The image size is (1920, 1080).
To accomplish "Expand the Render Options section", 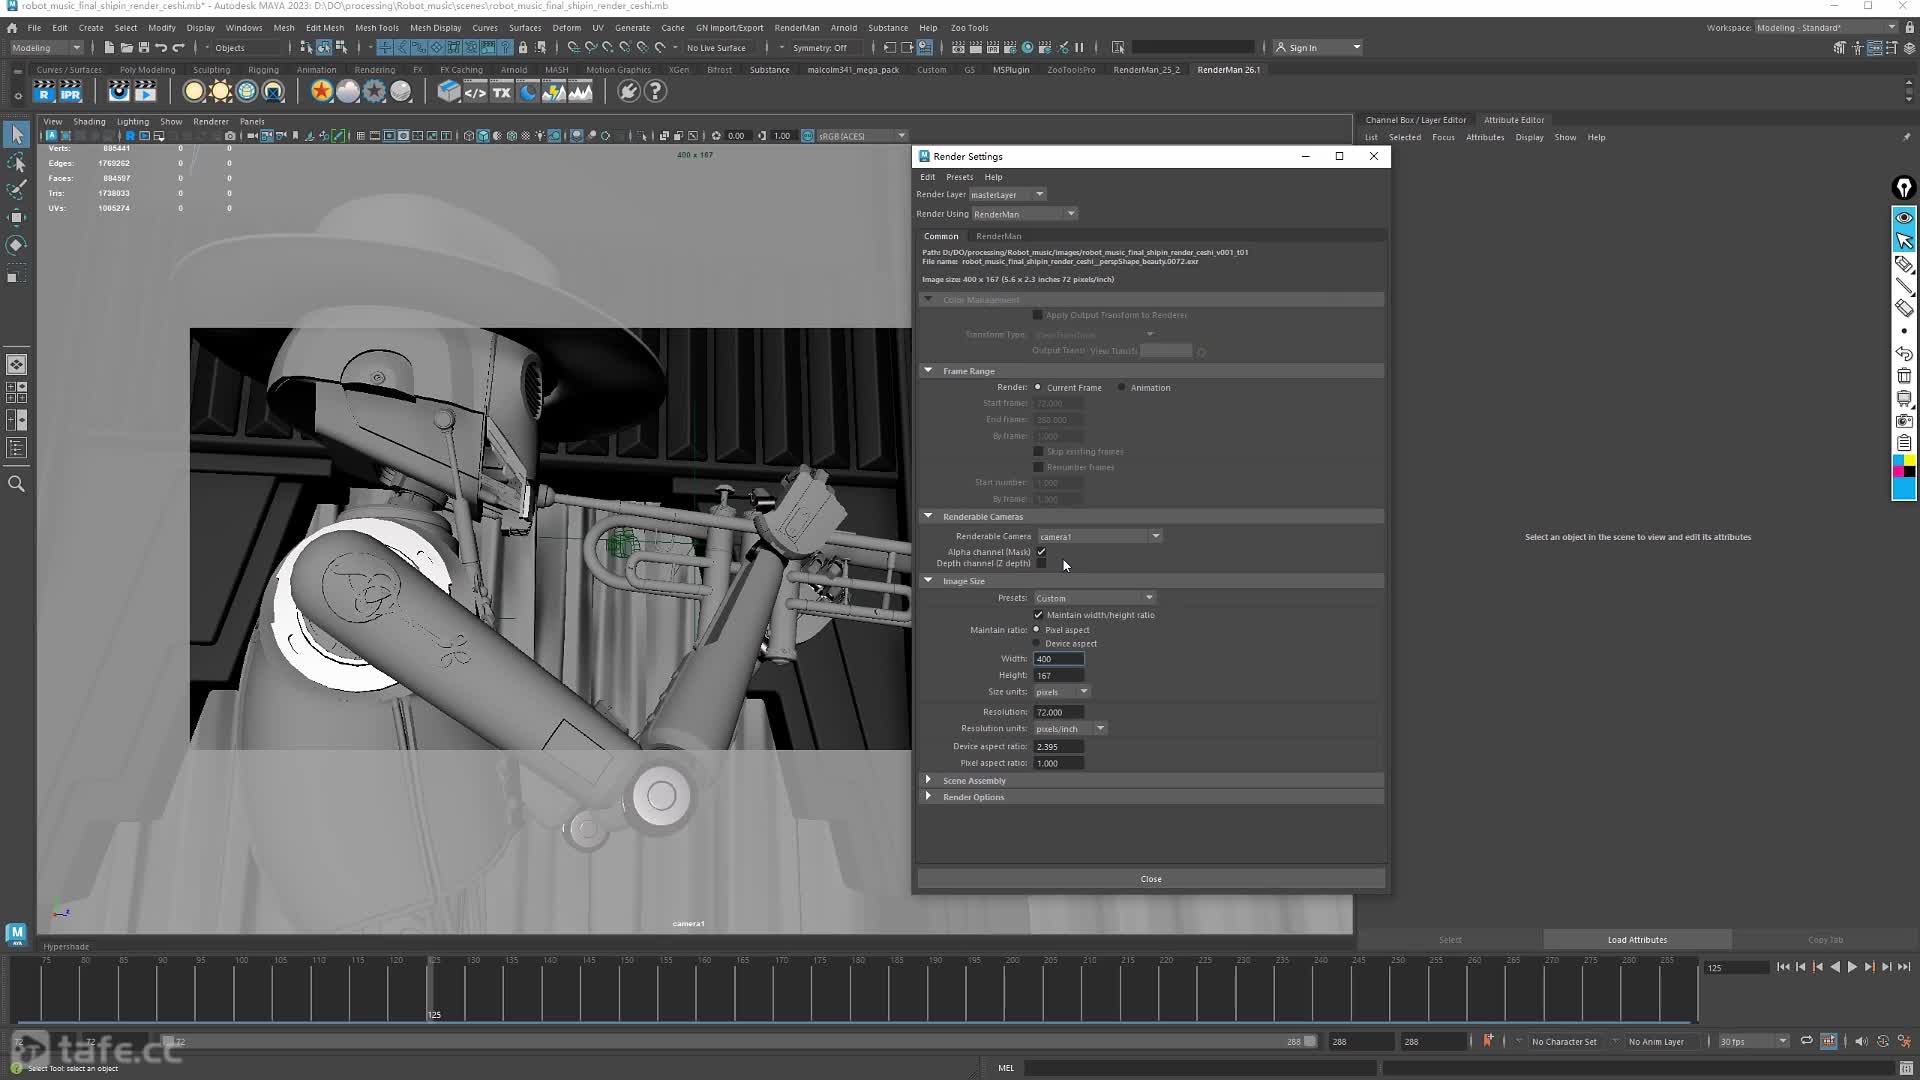I will pos(928,797).
